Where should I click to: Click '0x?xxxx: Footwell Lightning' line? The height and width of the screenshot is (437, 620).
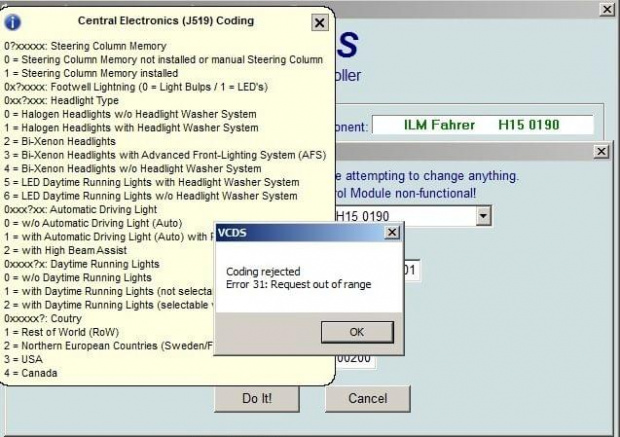(x=136, y=87)
